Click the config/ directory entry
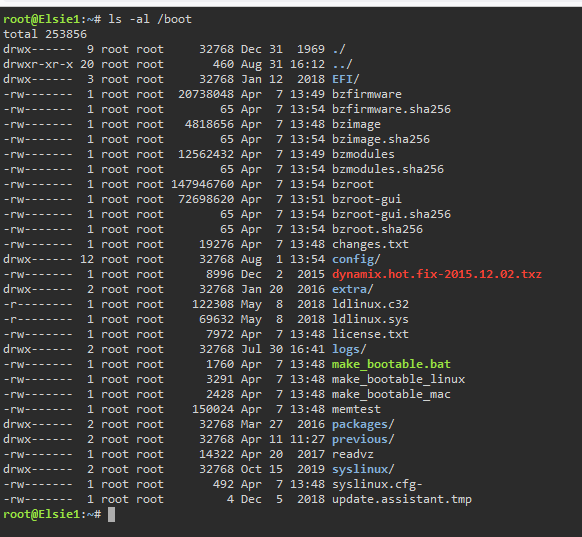This screenshot has height=537, width=582. pos(356,259)
